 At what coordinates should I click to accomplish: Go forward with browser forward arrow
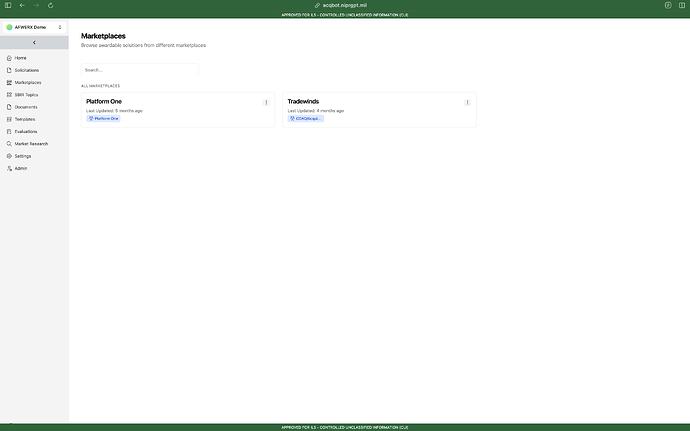[x=37, y=5]
